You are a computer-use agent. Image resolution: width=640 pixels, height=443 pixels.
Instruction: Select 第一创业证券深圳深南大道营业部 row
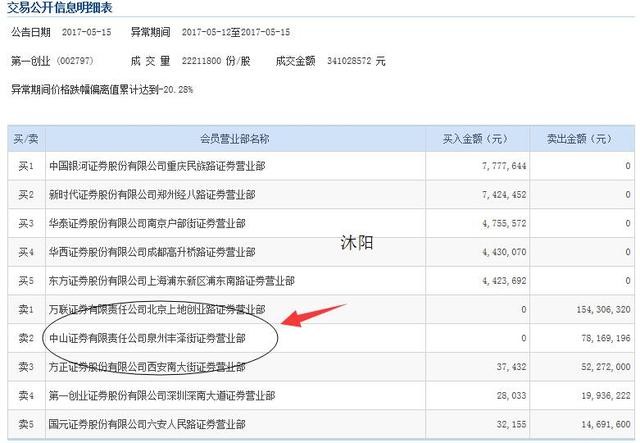[x=321, y=395]
